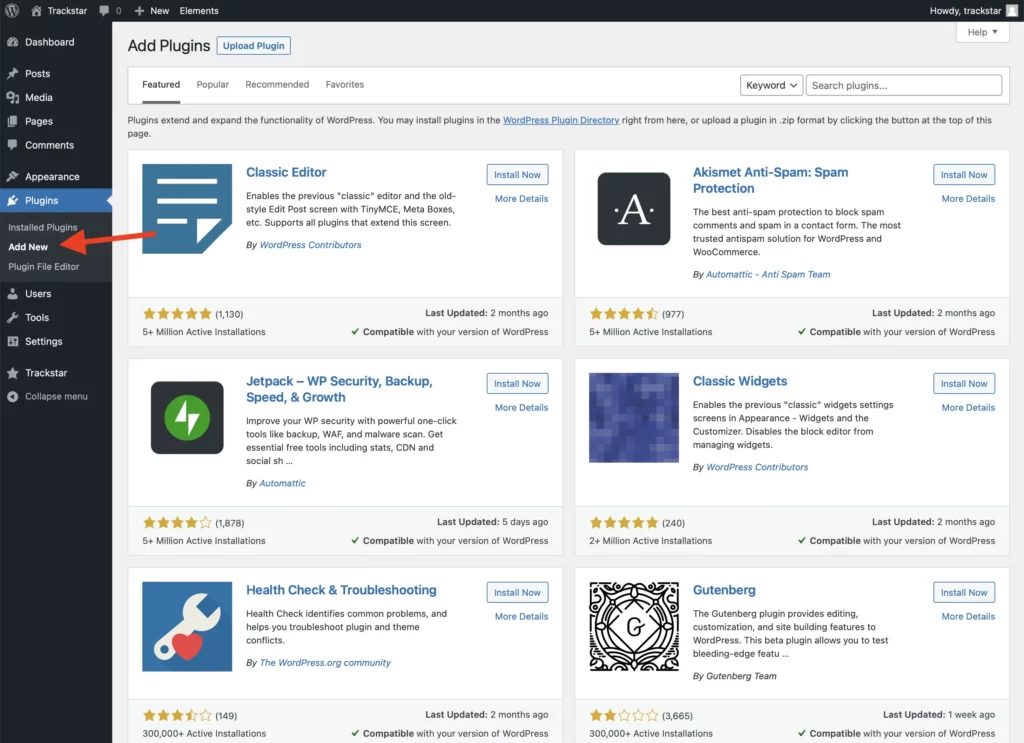The width and height of the screenshot is (1024, 743).
Task: Open the Trackstar site home icon
Action: [36, 10]
